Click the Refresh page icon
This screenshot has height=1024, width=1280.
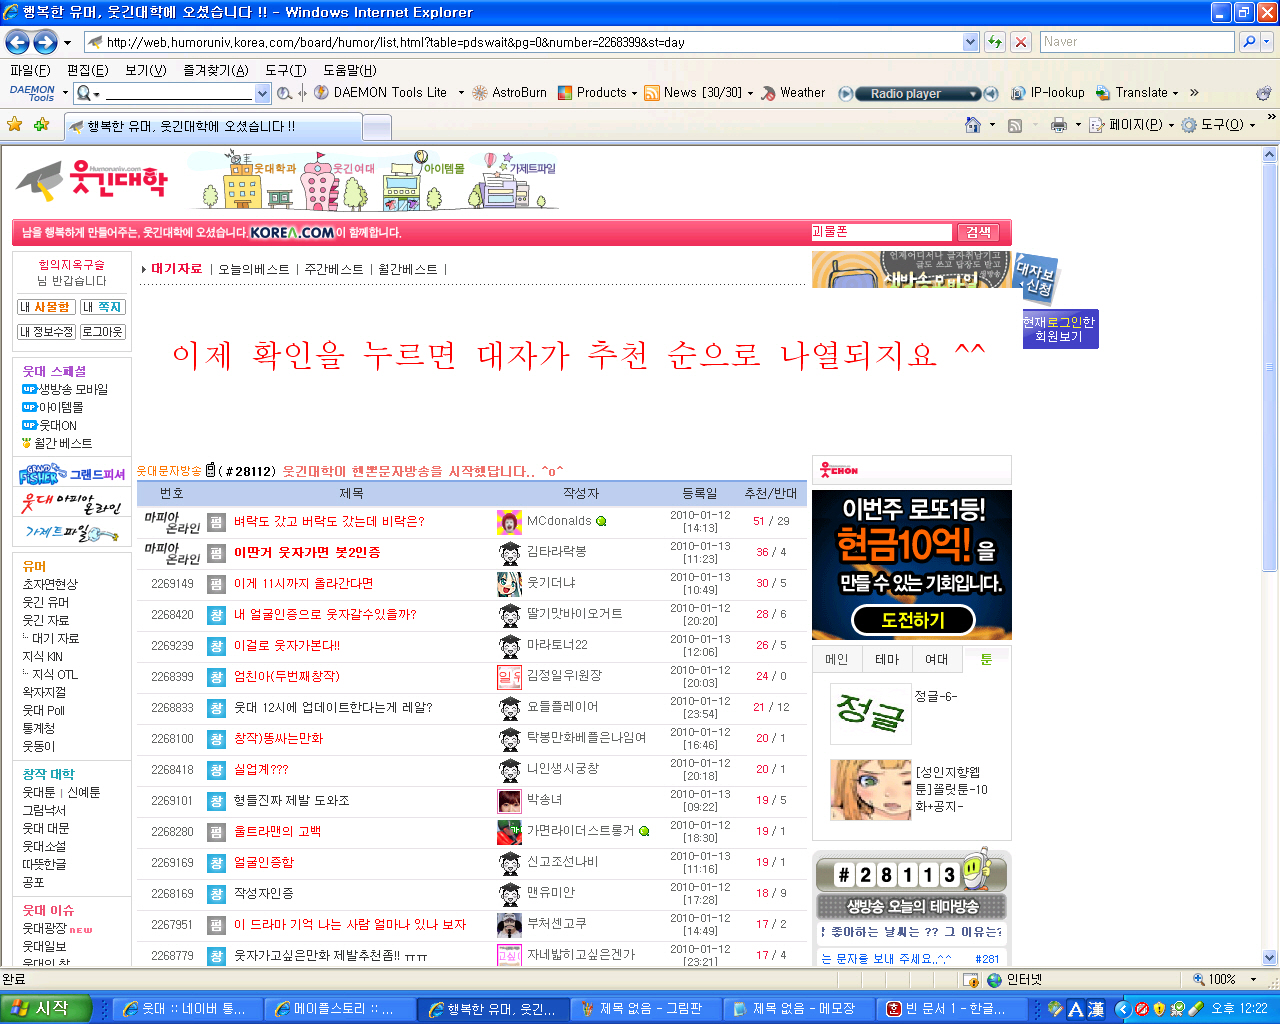(995, 42)
